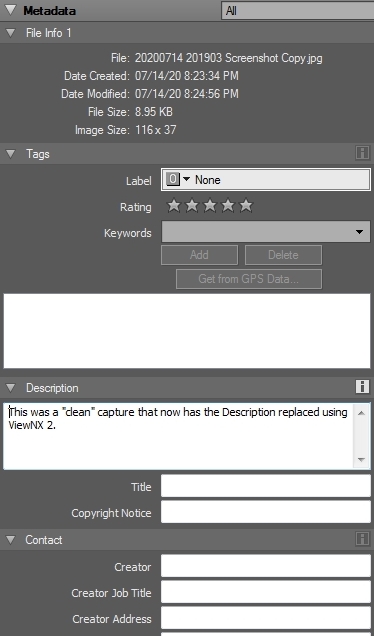Click Image Size value 116 x 37
Viewport: 374px width, 636px height.
pyautogui.click(x=155, y=130)
